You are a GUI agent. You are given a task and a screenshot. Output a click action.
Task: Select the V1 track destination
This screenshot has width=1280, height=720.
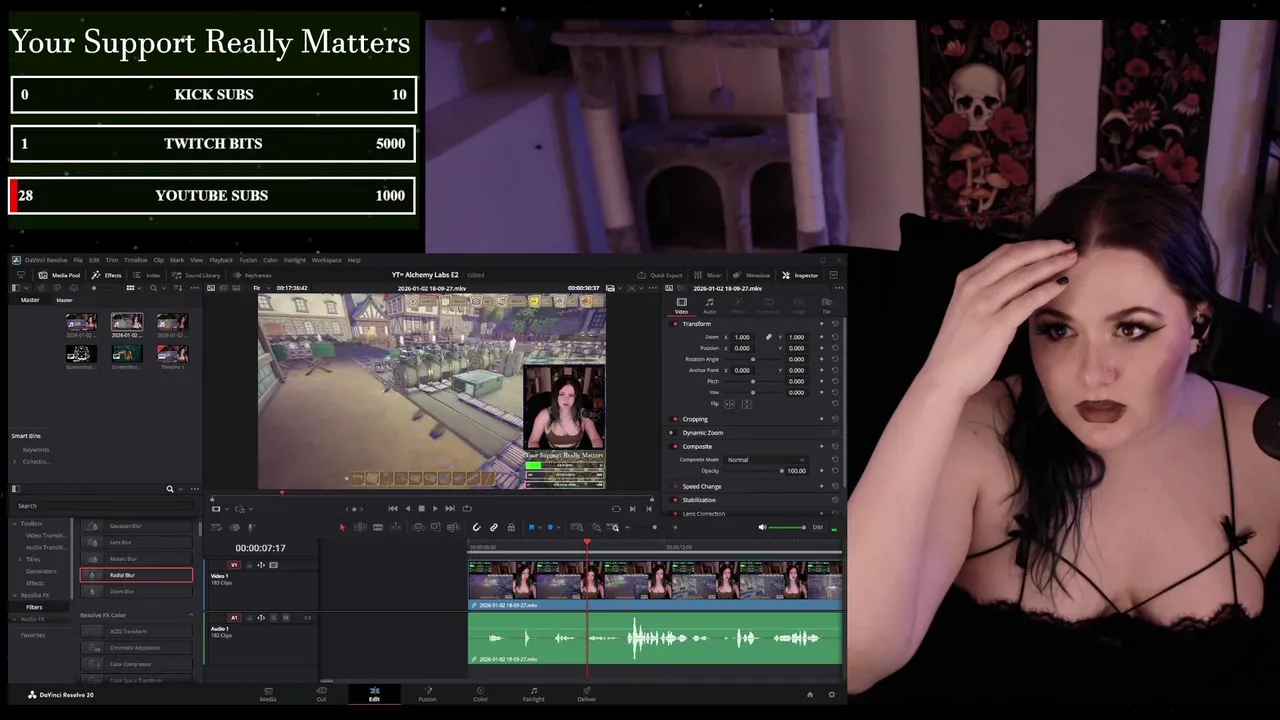(x=234, y=565)
